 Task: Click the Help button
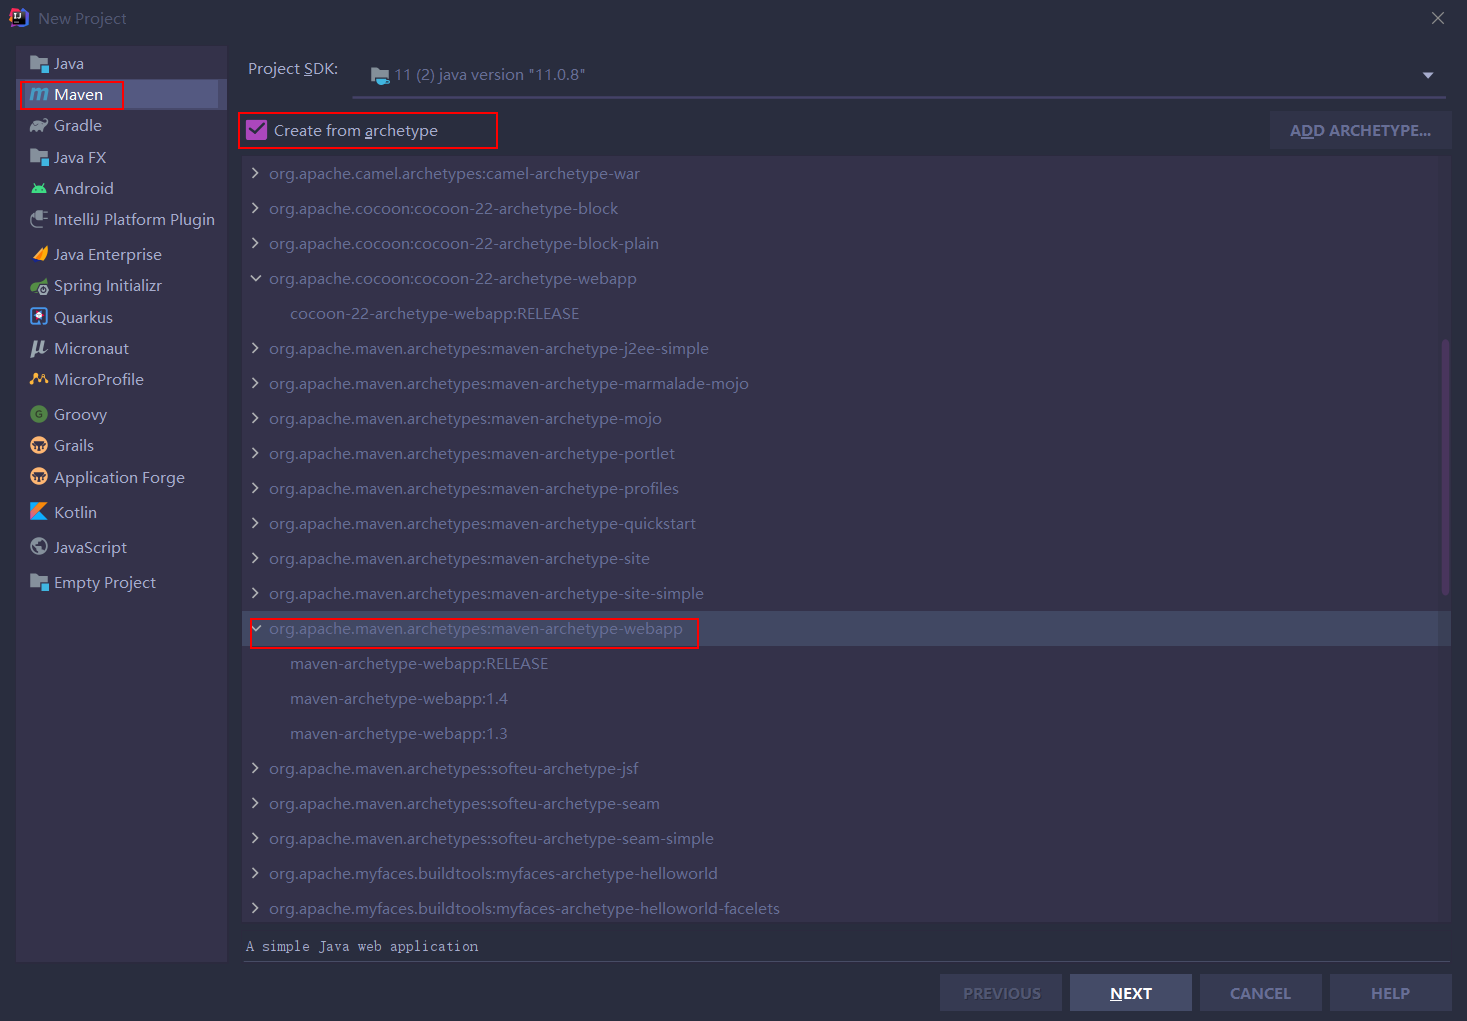[x=1390, y=993]
